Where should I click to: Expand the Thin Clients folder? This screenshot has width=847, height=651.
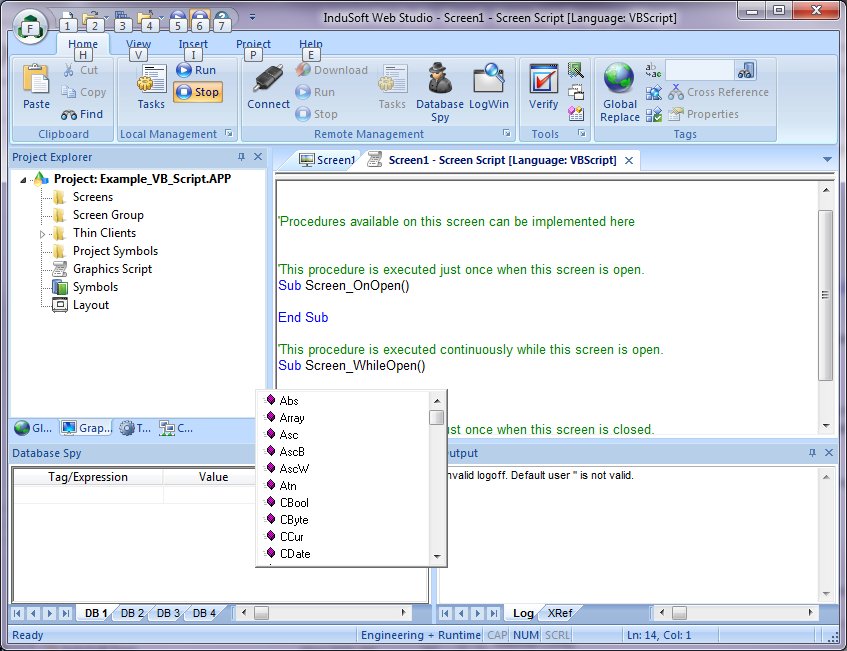(x=43, y=234)
